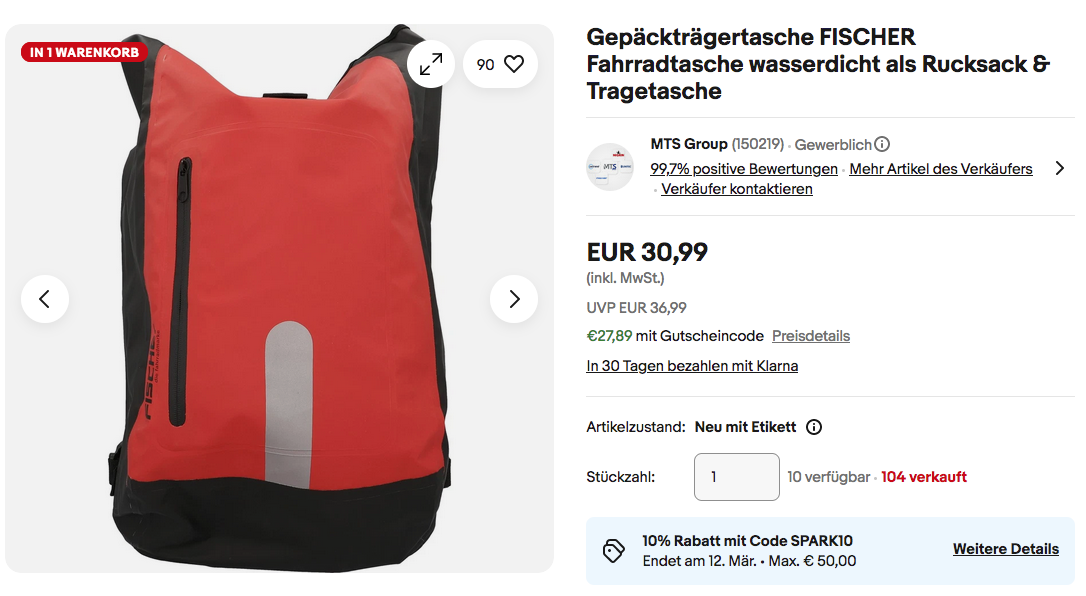Screen dimensions: 1086x596
Task: Add item to watchlist with heart icon
Action: [x=514, y=64]
